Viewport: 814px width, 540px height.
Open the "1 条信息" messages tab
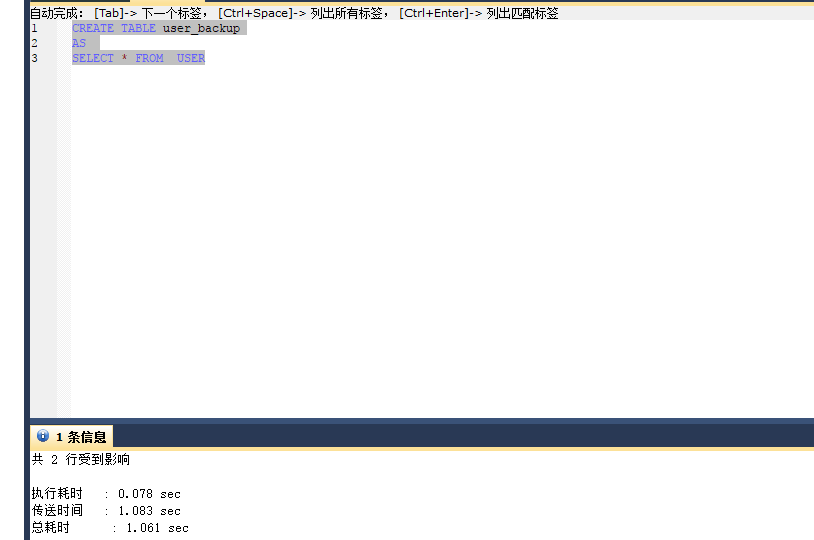click(x=72, y=437)
